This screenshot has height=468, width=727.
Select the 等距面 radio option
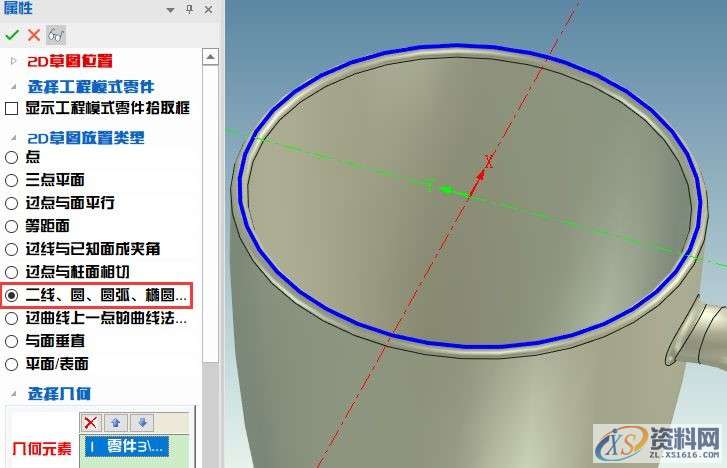11,226
